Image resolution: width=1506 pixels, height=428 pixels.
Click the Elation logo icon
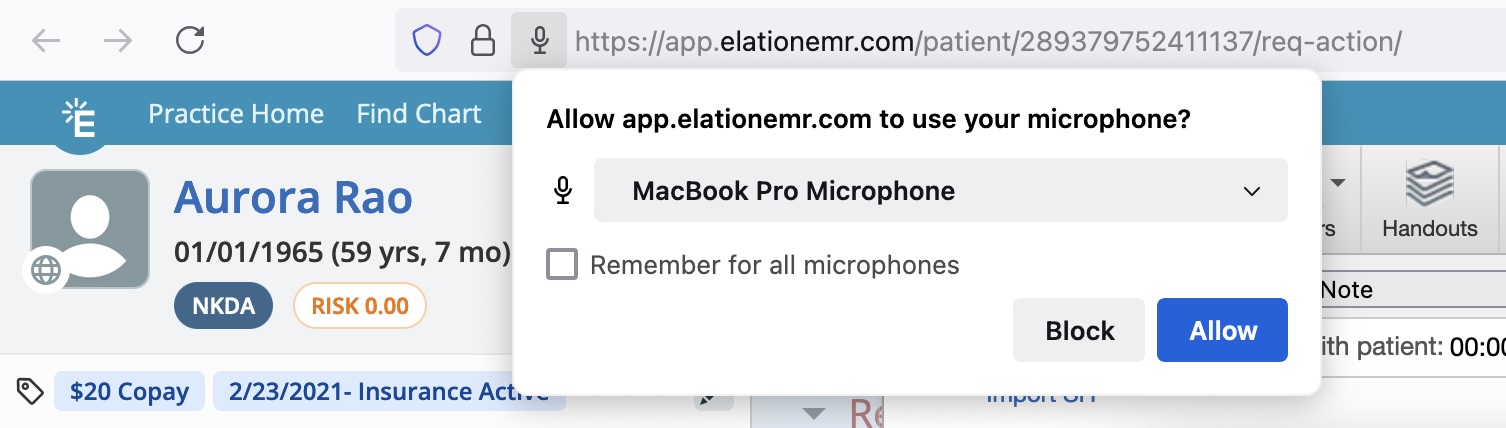pos(79,118)
